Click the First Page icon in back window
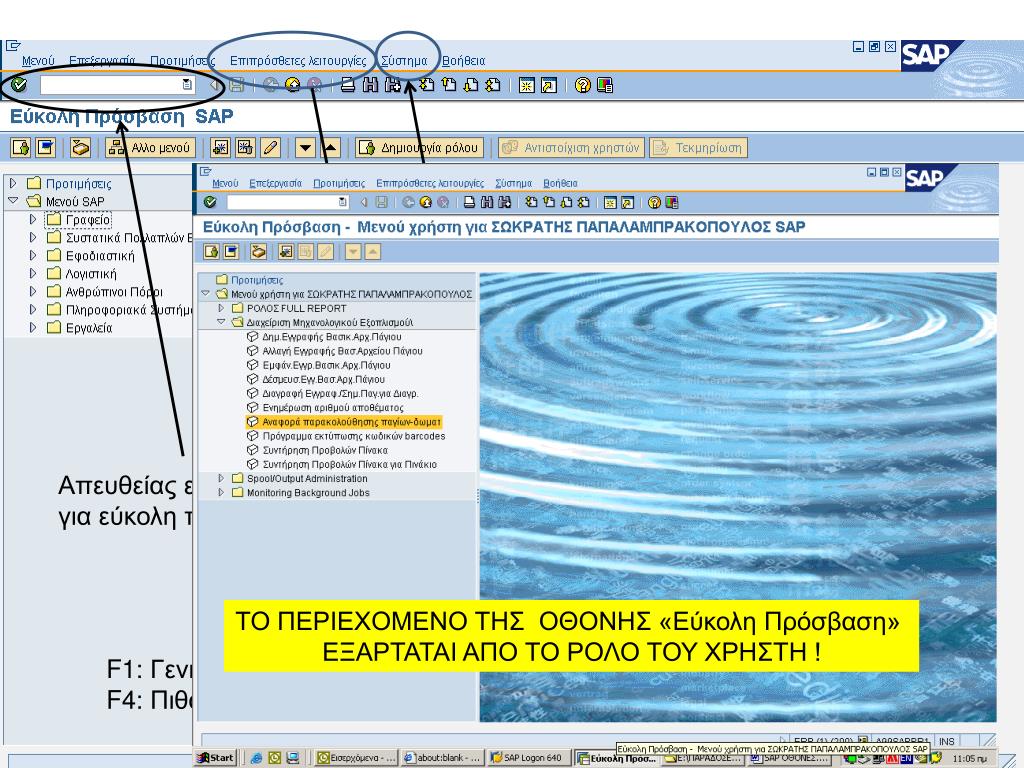Viewport: 1024px width, 768px height. [x=427, y=85]
